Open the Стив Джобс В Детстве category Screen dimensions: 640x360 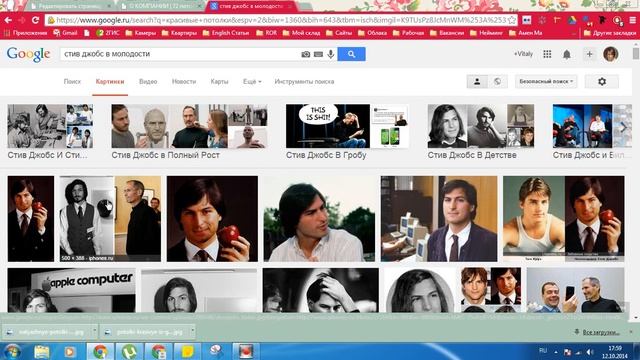(481, 131)
